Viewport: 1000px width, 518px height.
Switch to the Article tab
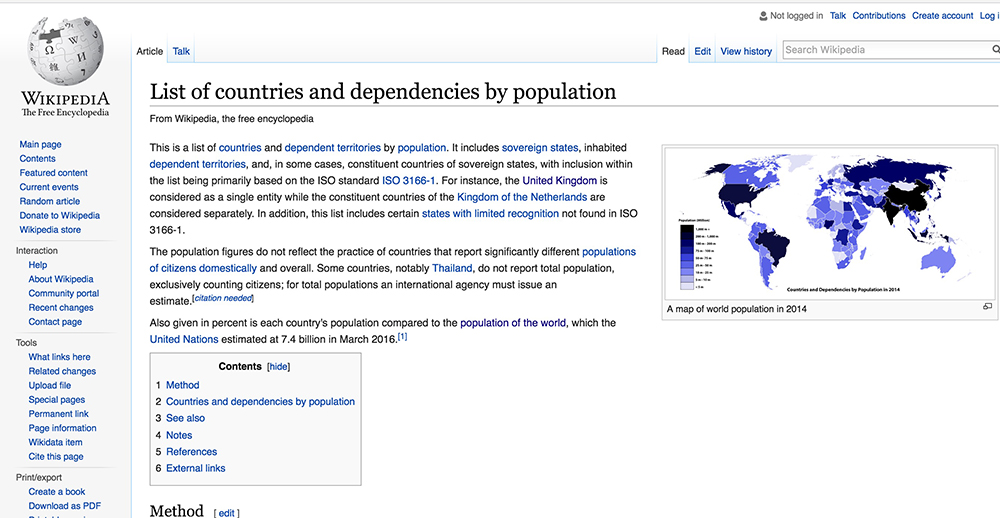(x=150, y=52)
